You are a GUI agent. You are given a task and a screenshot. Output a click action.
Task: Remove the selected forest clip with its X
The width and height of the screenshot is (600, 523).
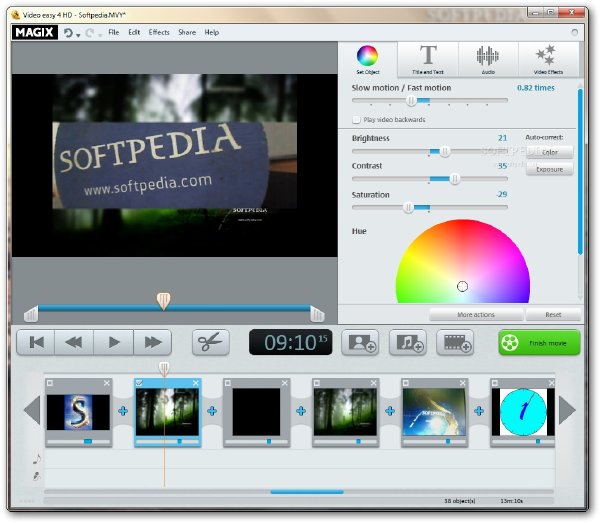(196, 383)
